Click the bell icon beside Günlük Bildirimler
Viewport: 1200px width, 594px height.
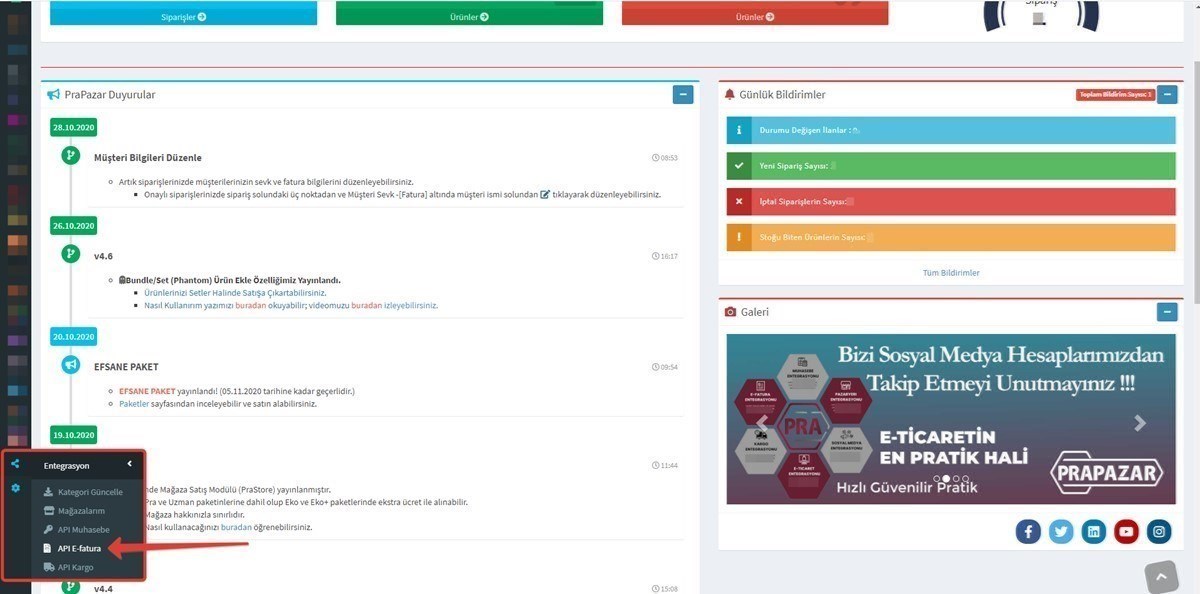tap(729, 95)
